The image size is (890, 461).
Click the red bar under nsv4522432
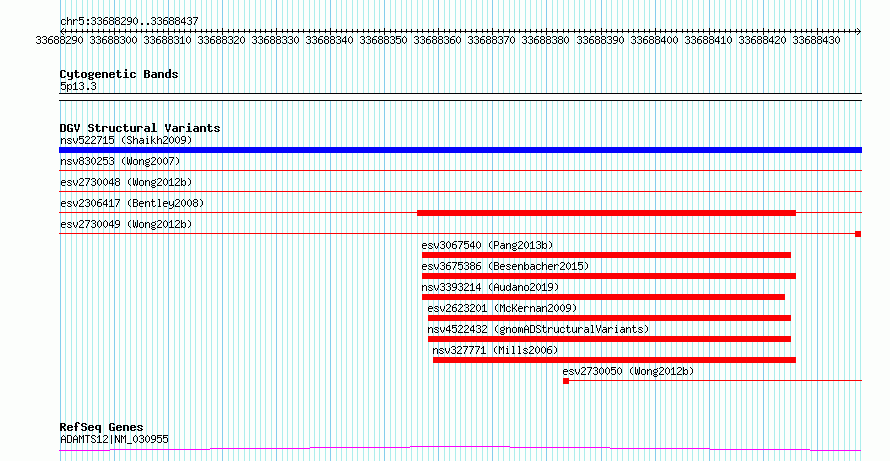(609, 339)
